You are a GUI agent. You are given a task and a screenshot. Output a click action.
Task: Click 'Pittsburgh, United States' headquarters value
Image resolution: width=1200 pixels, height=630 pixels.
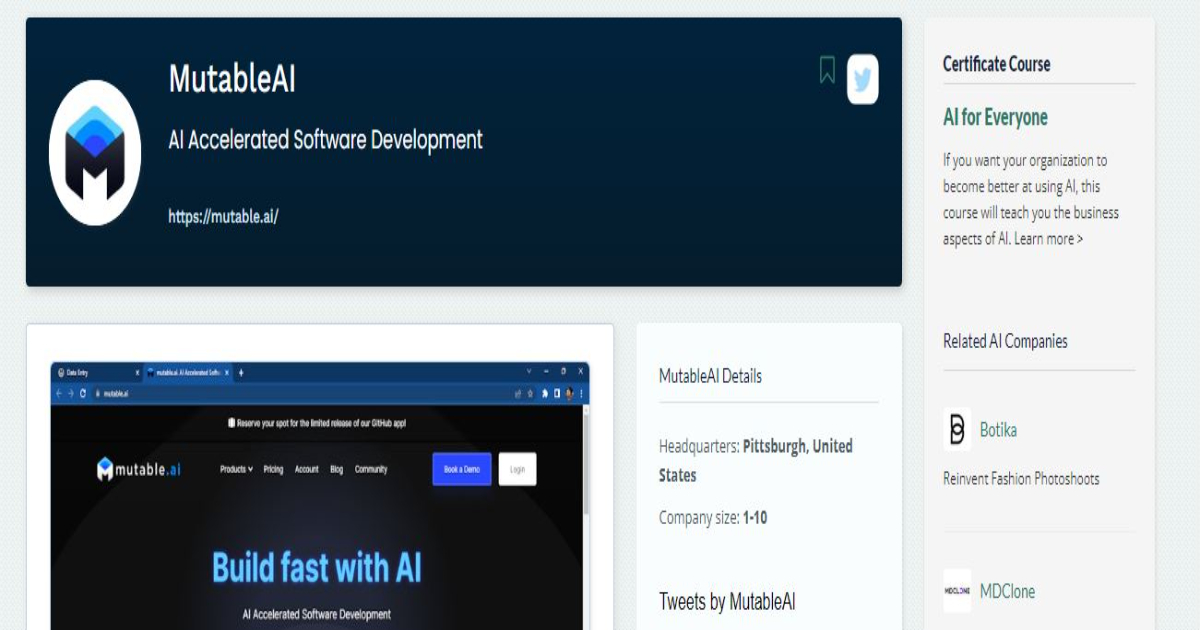[x=756, y=460]
